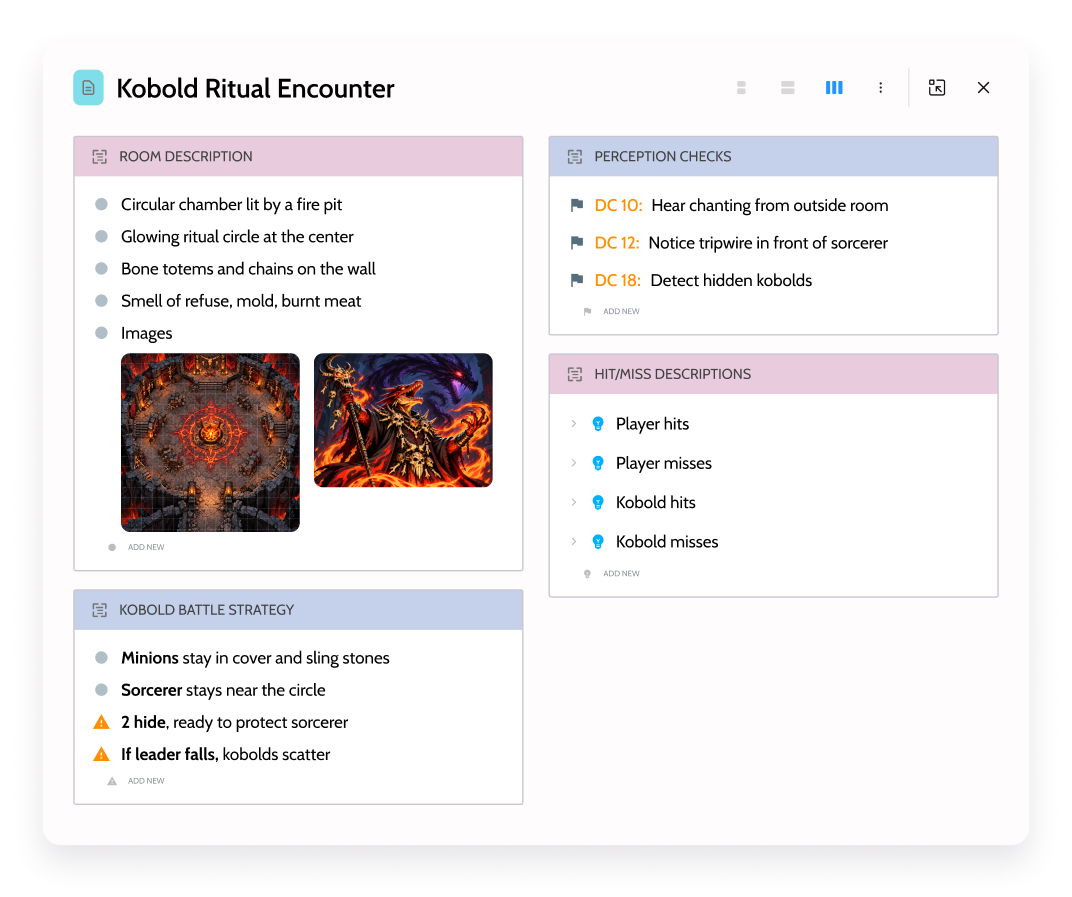Screen dimensions: 1072x897
Task: Click the bullet beside 'Minions stay in cover'
Action: (101, 658)
